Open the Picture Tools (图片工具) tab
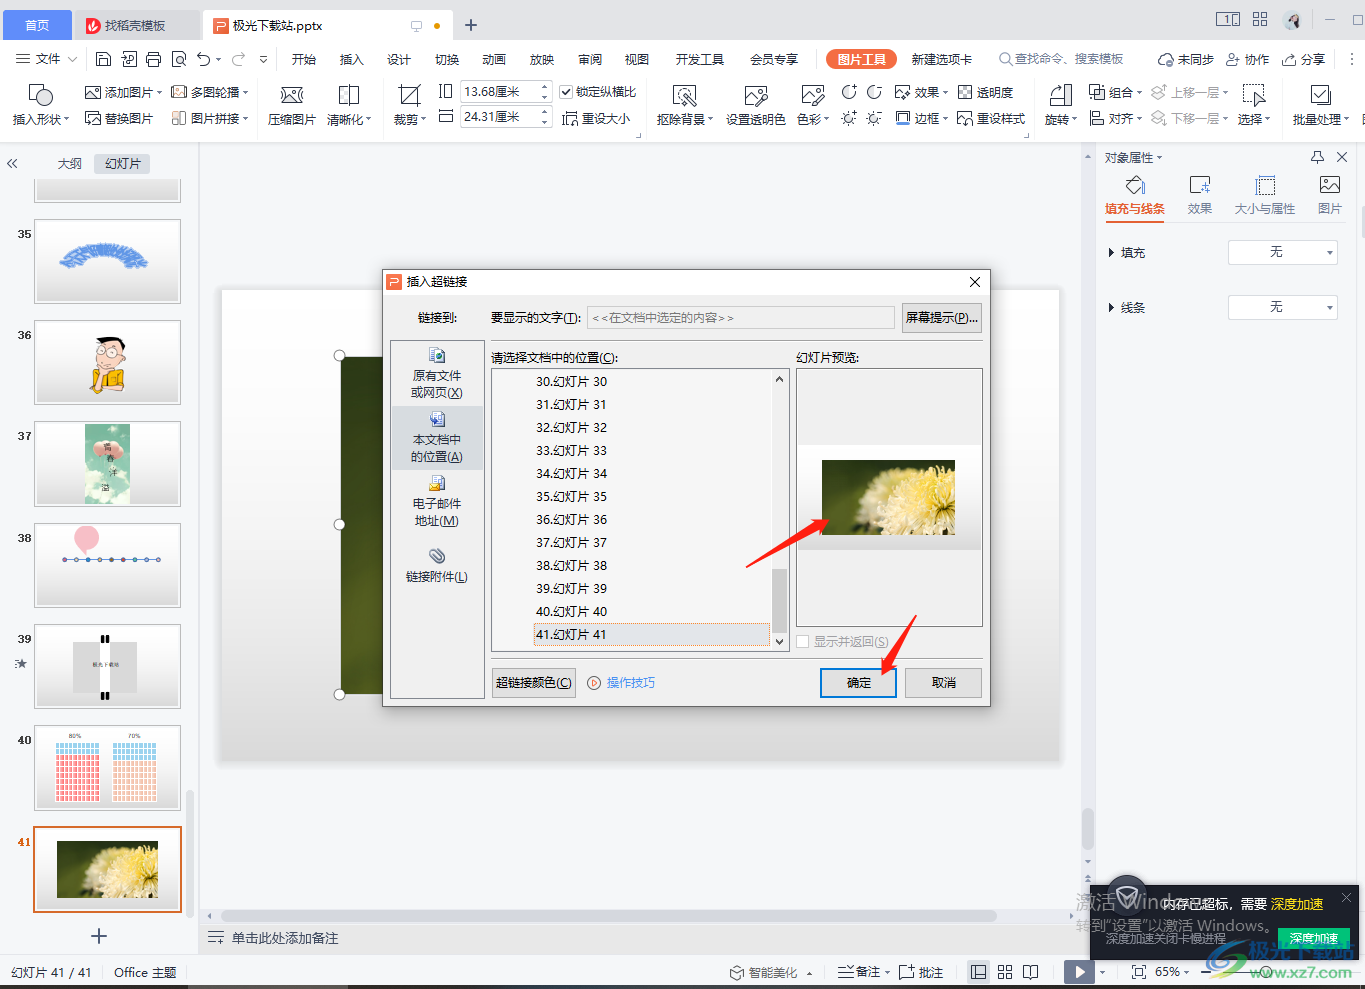This screenshot has width=1365, height=989. click(x=861, y=59)
